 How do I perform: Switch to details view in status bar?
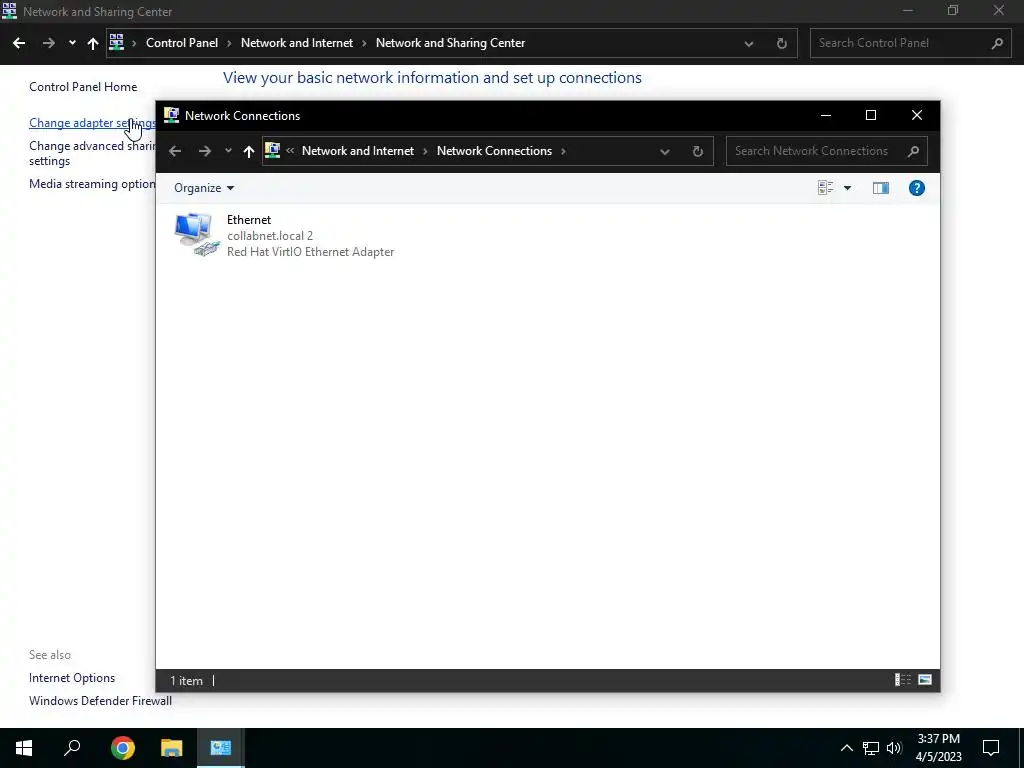coord(903,680)
